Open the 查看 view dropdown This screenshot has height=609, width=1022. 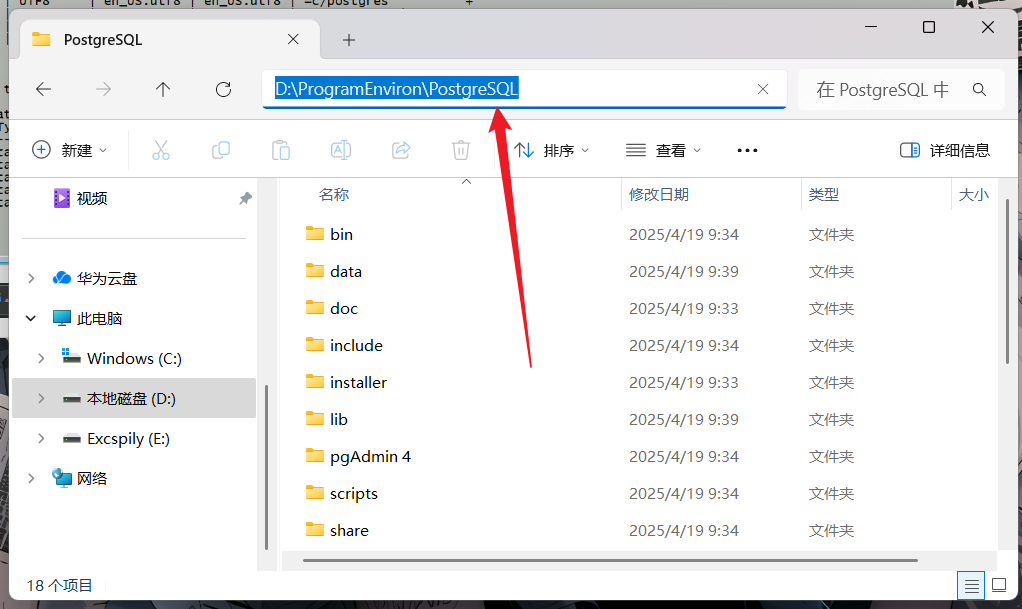point(664,151)
